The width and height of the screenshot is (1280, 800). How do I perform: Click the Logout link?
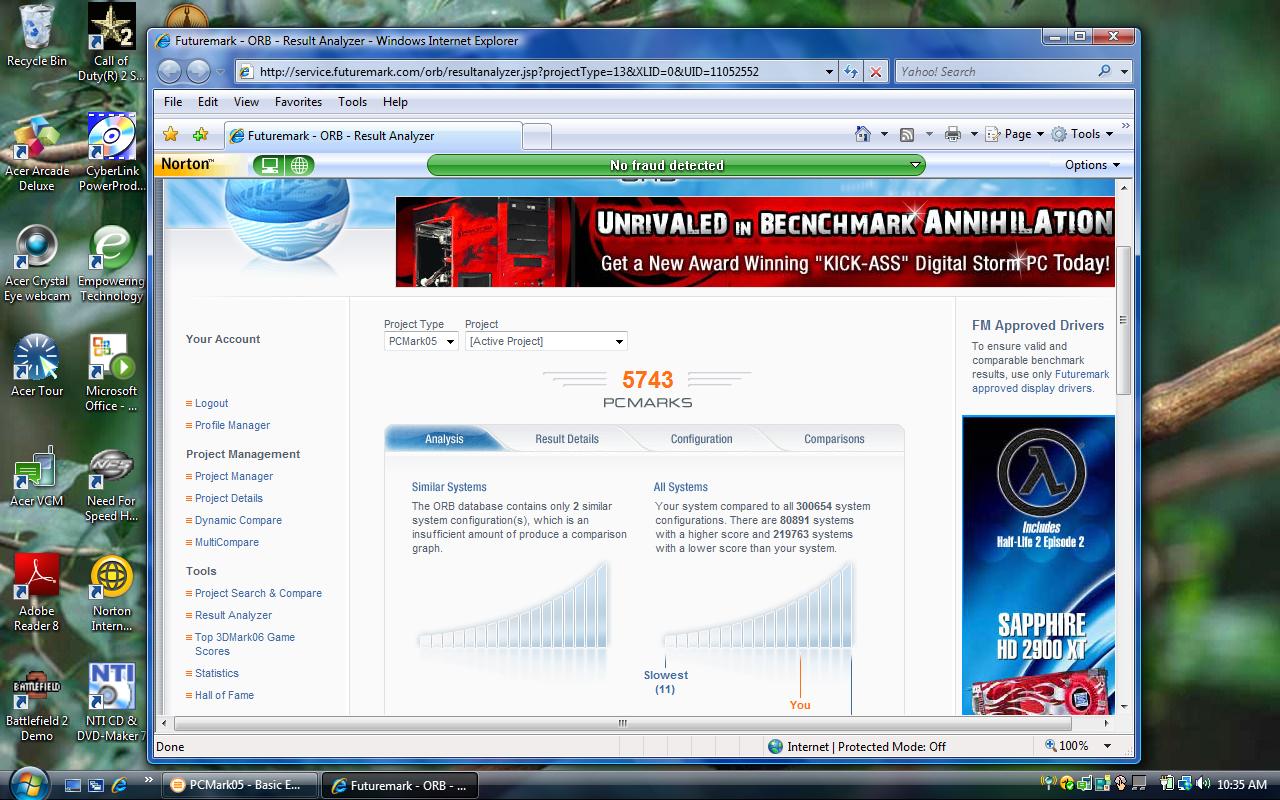pos(211,403)
